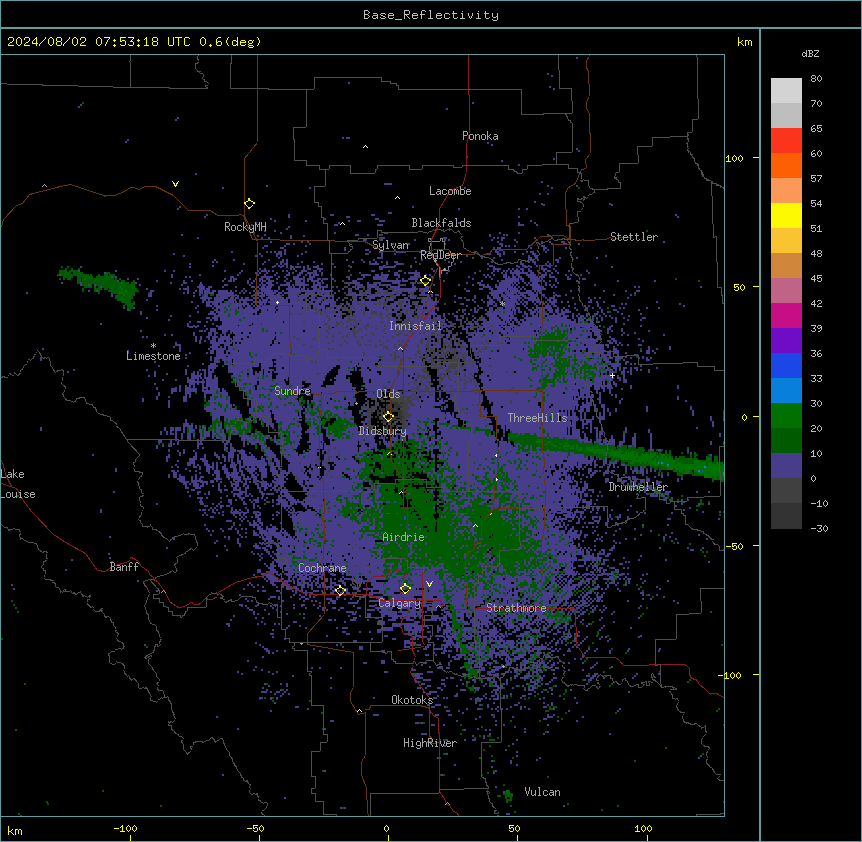Click the asterisk marker above Limestone
The width and height of the screenshot is (862, 842).
[153, 346]
